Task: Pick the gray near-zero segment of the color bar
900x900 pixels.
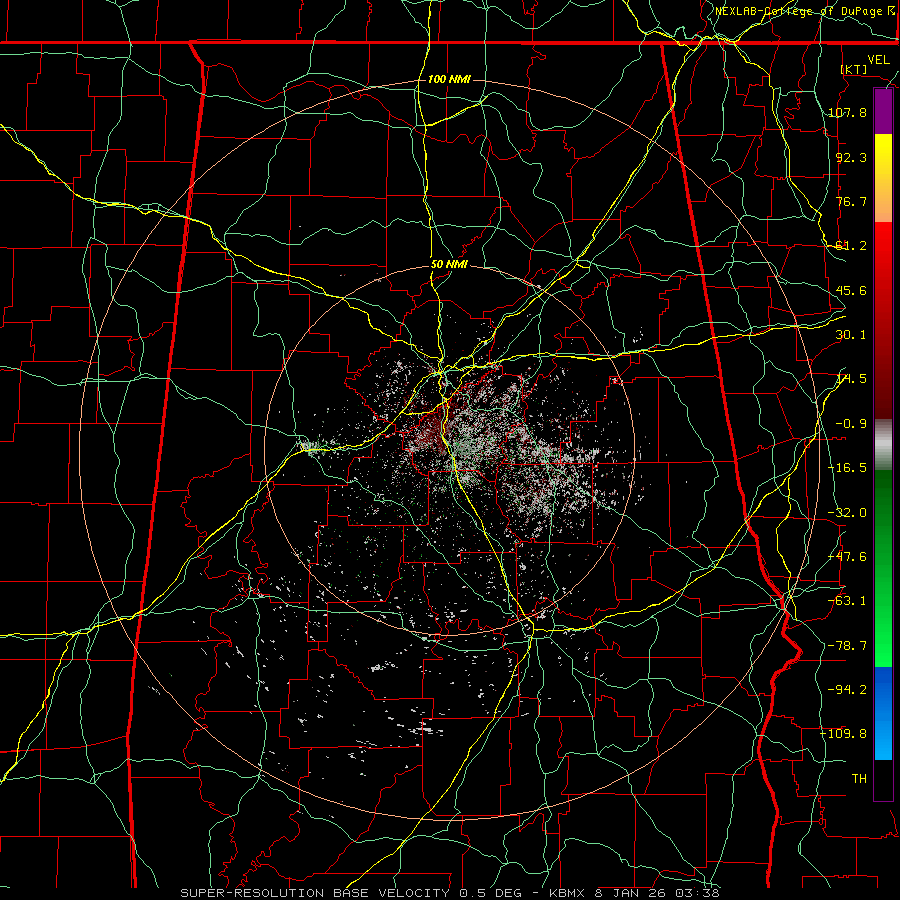Action: click(883, 445)
